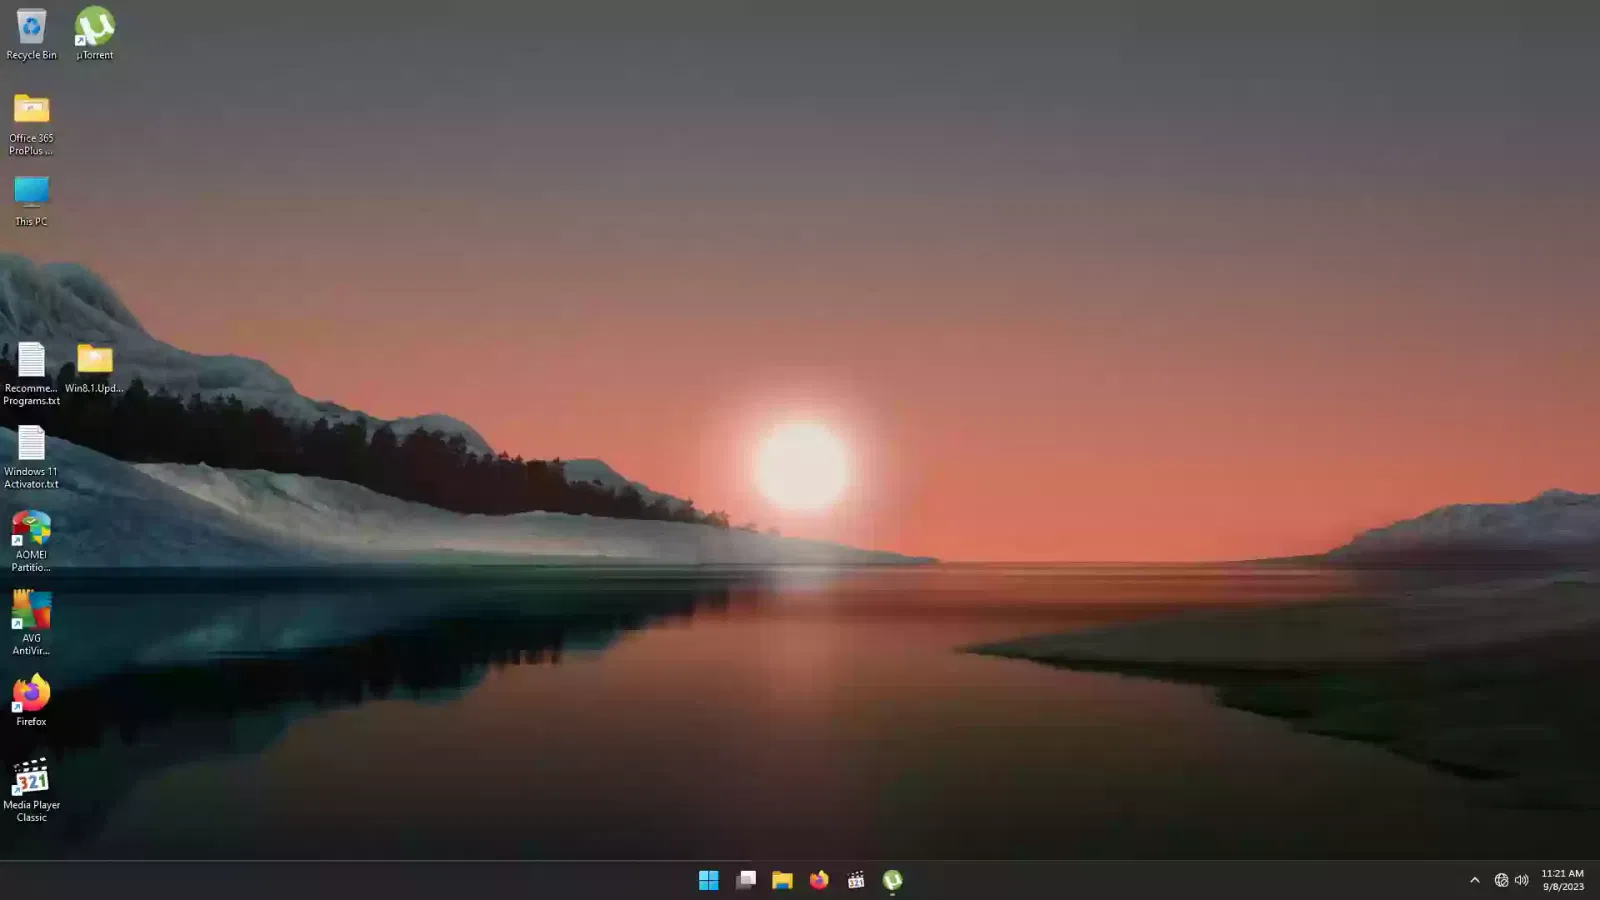Select the Windows 11 Activator.txt file
This screenshot has height=900, width=1600.
pyautogui.click(x=31, y=457)
